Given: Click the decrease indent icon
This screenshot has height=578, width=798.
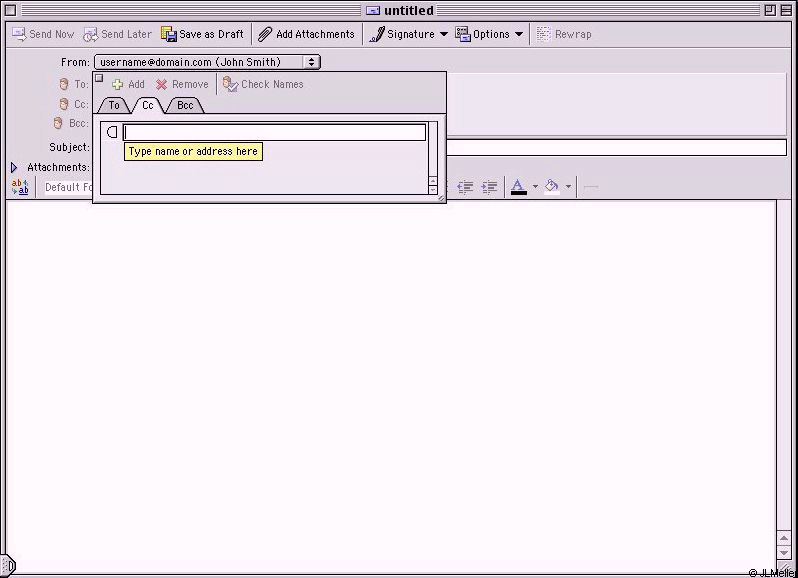Looking at the screenshot, I should point(465,187).
